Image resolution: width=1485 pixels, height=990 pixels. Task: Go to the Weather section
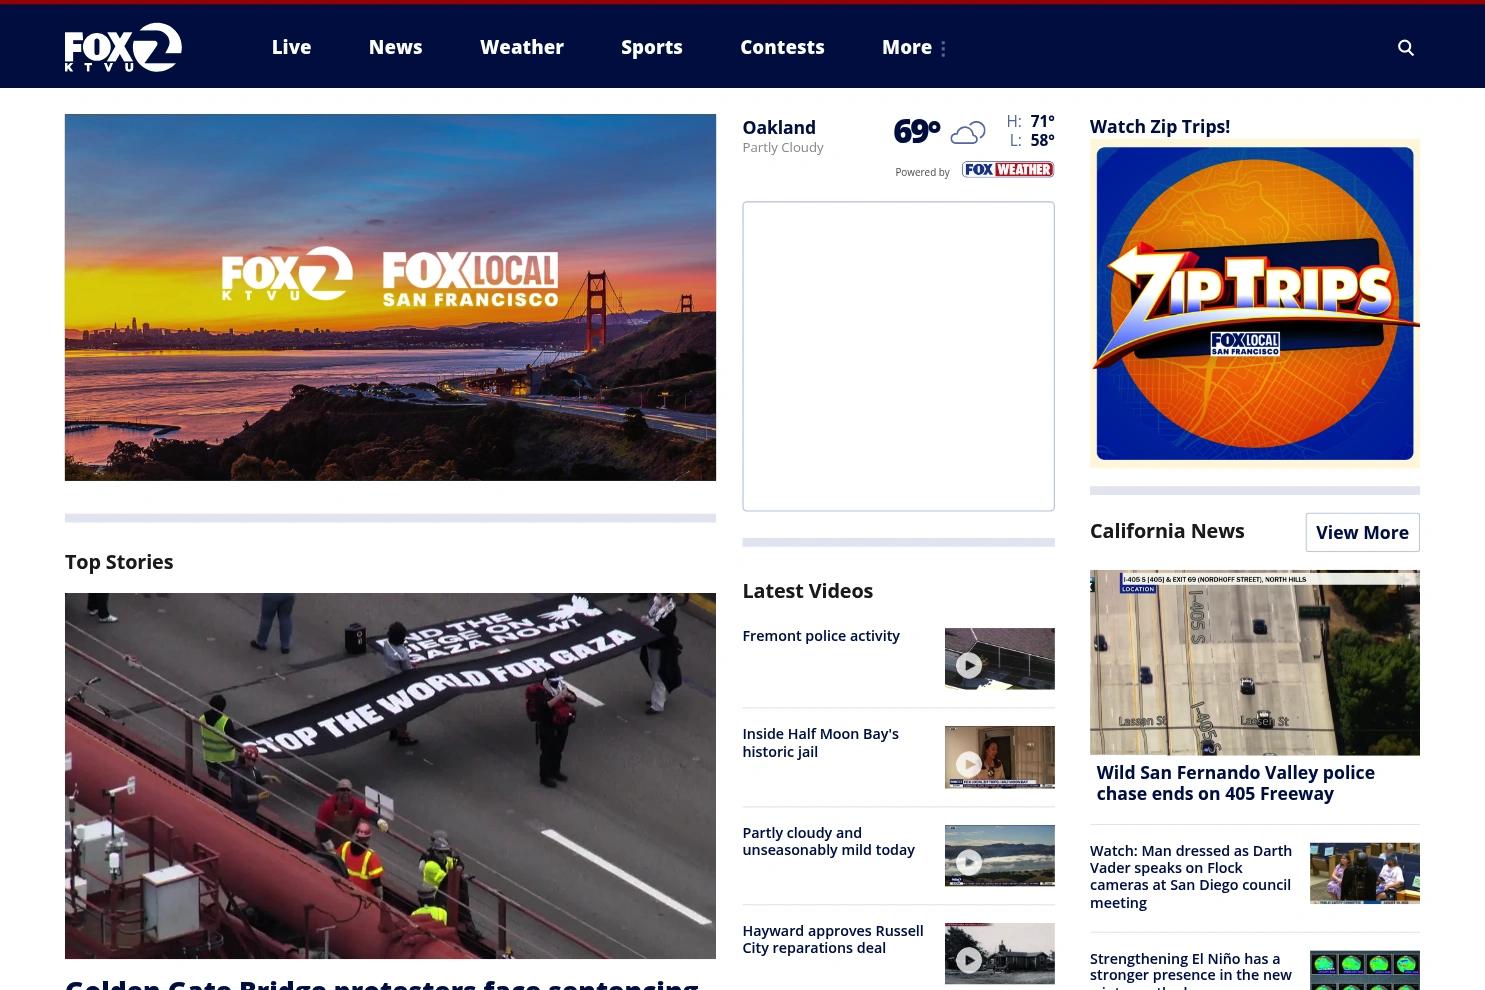(x=522, y=47)
